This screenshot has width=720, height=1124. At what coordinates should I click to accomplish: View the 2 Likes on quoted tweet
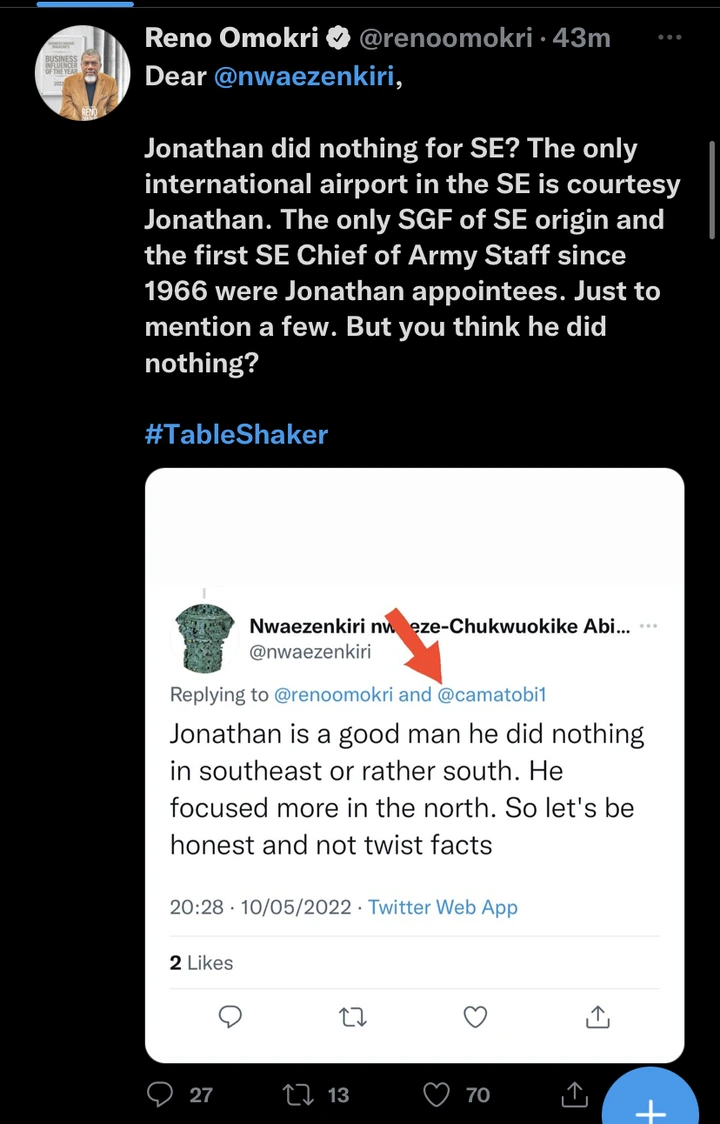click(201, 962)
